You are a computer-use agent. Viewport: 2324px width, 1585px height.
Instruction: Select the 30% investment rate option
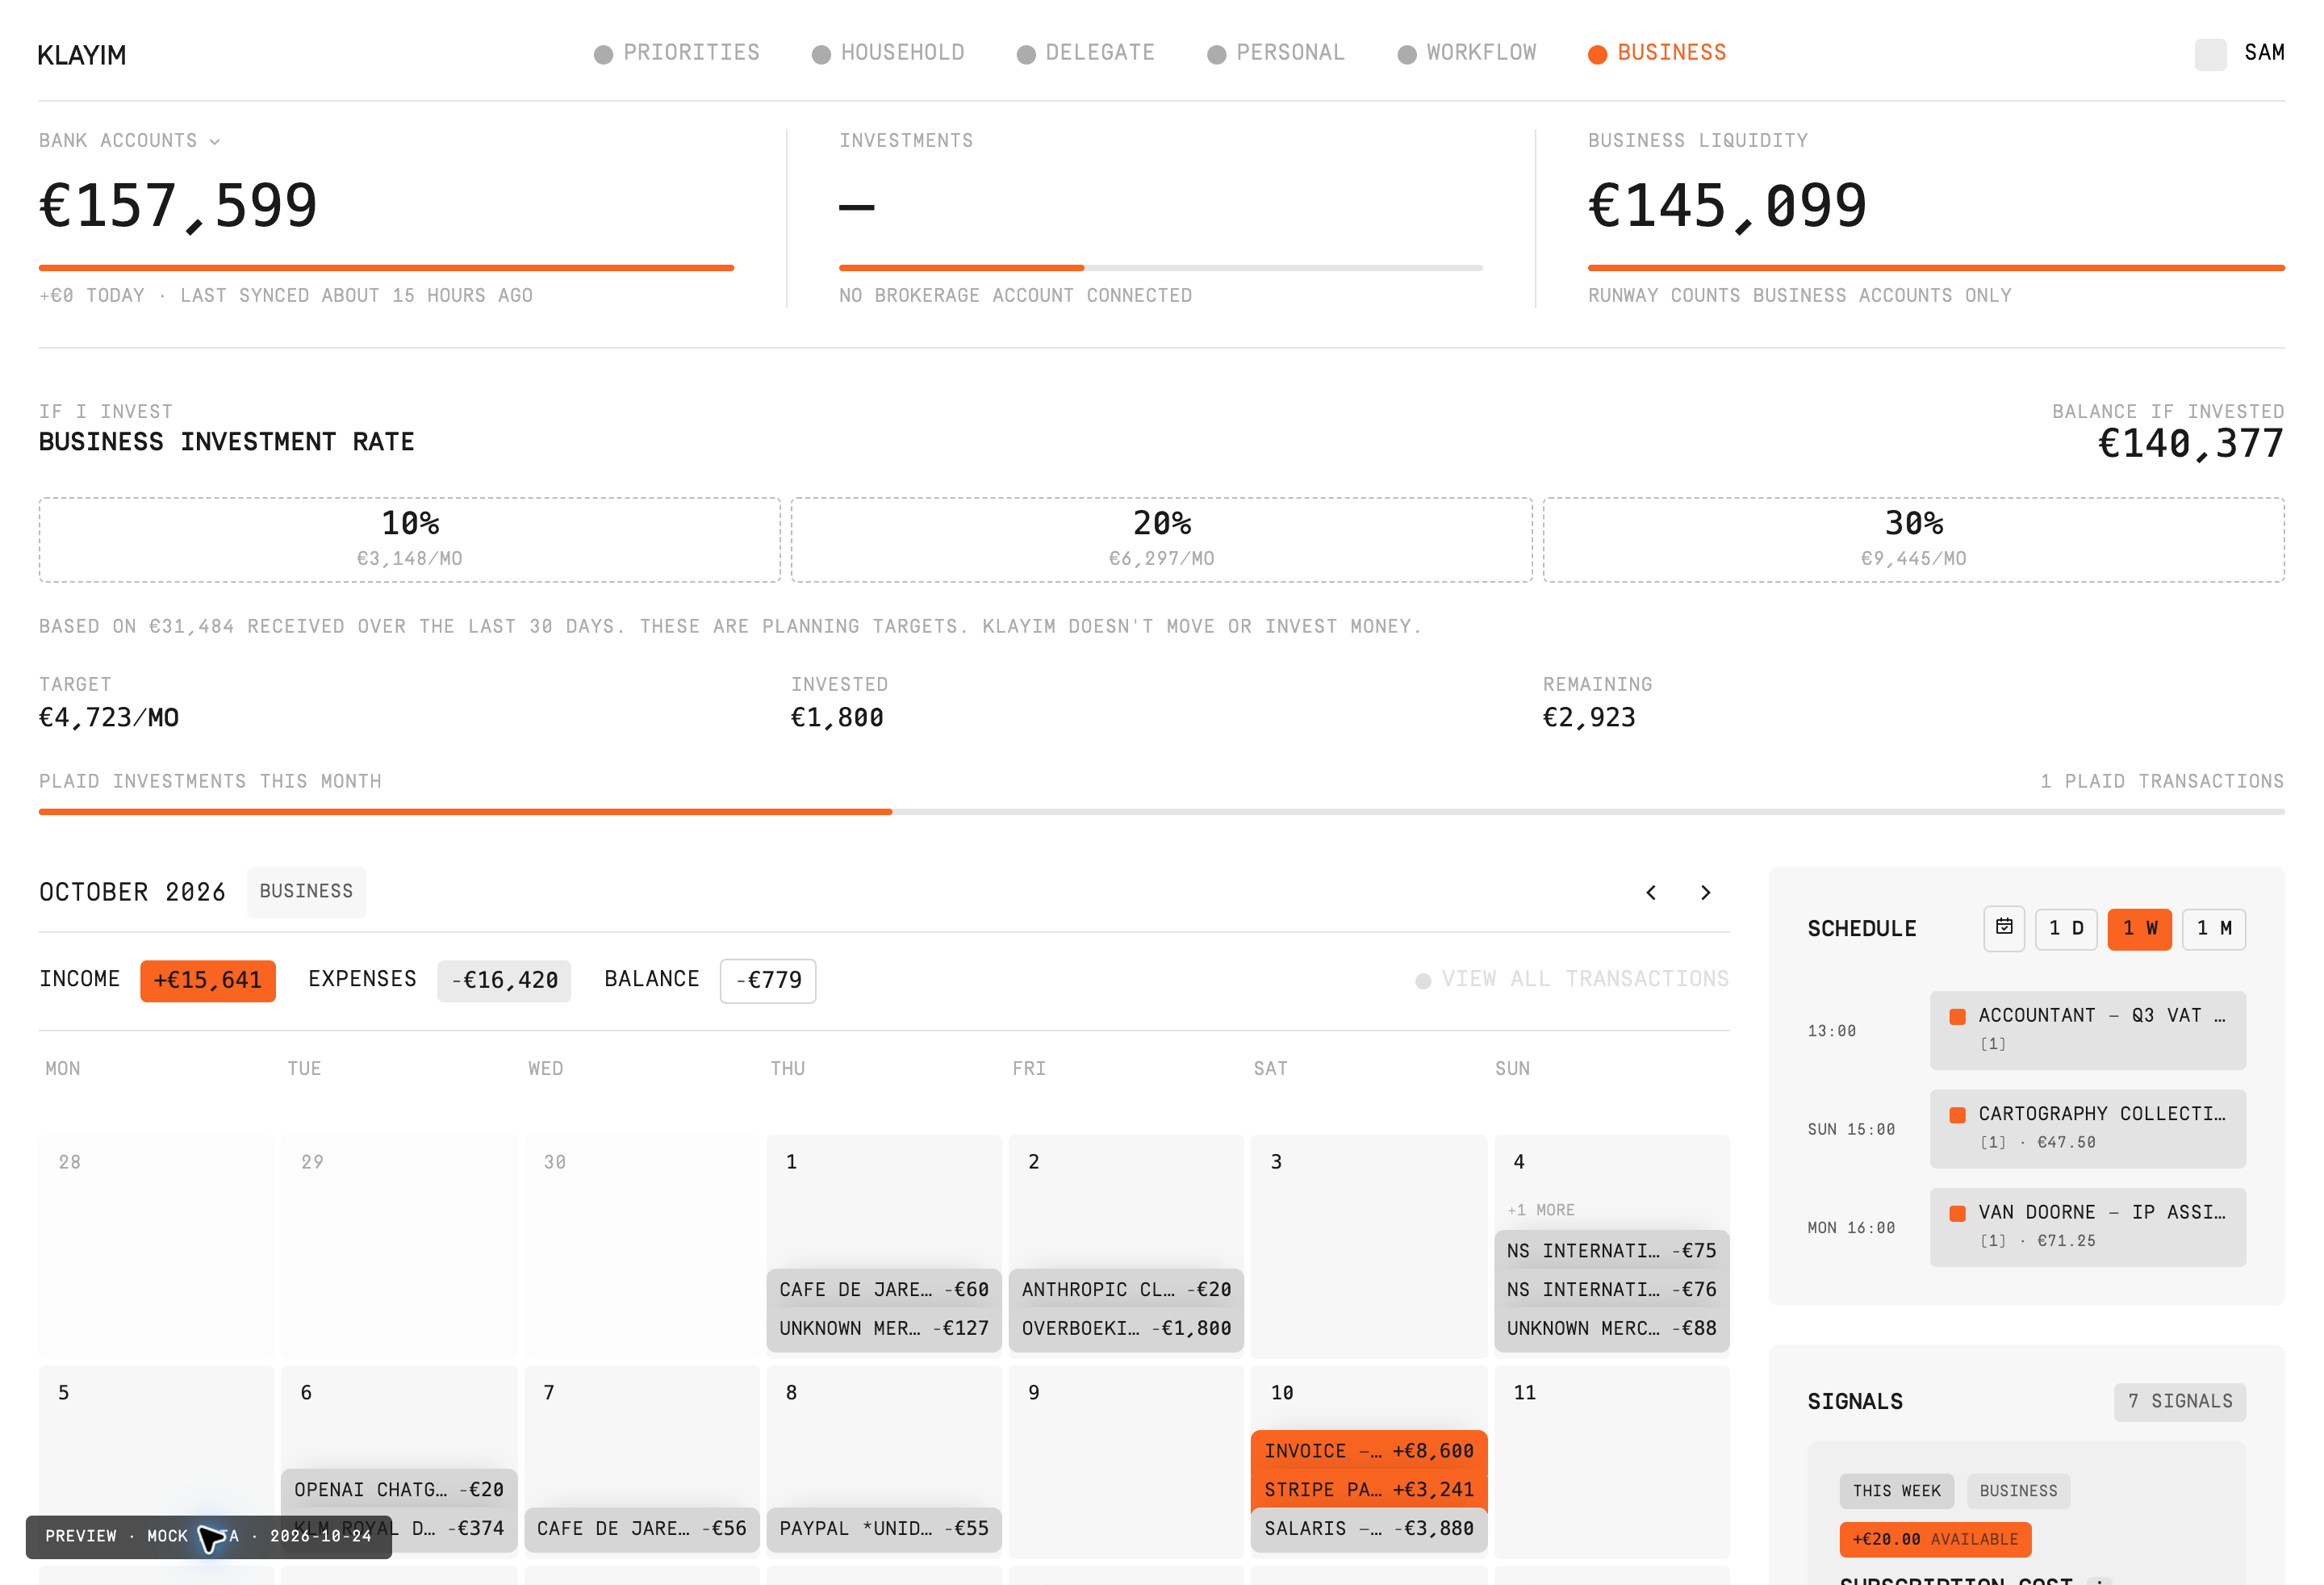click(1913, 540)
